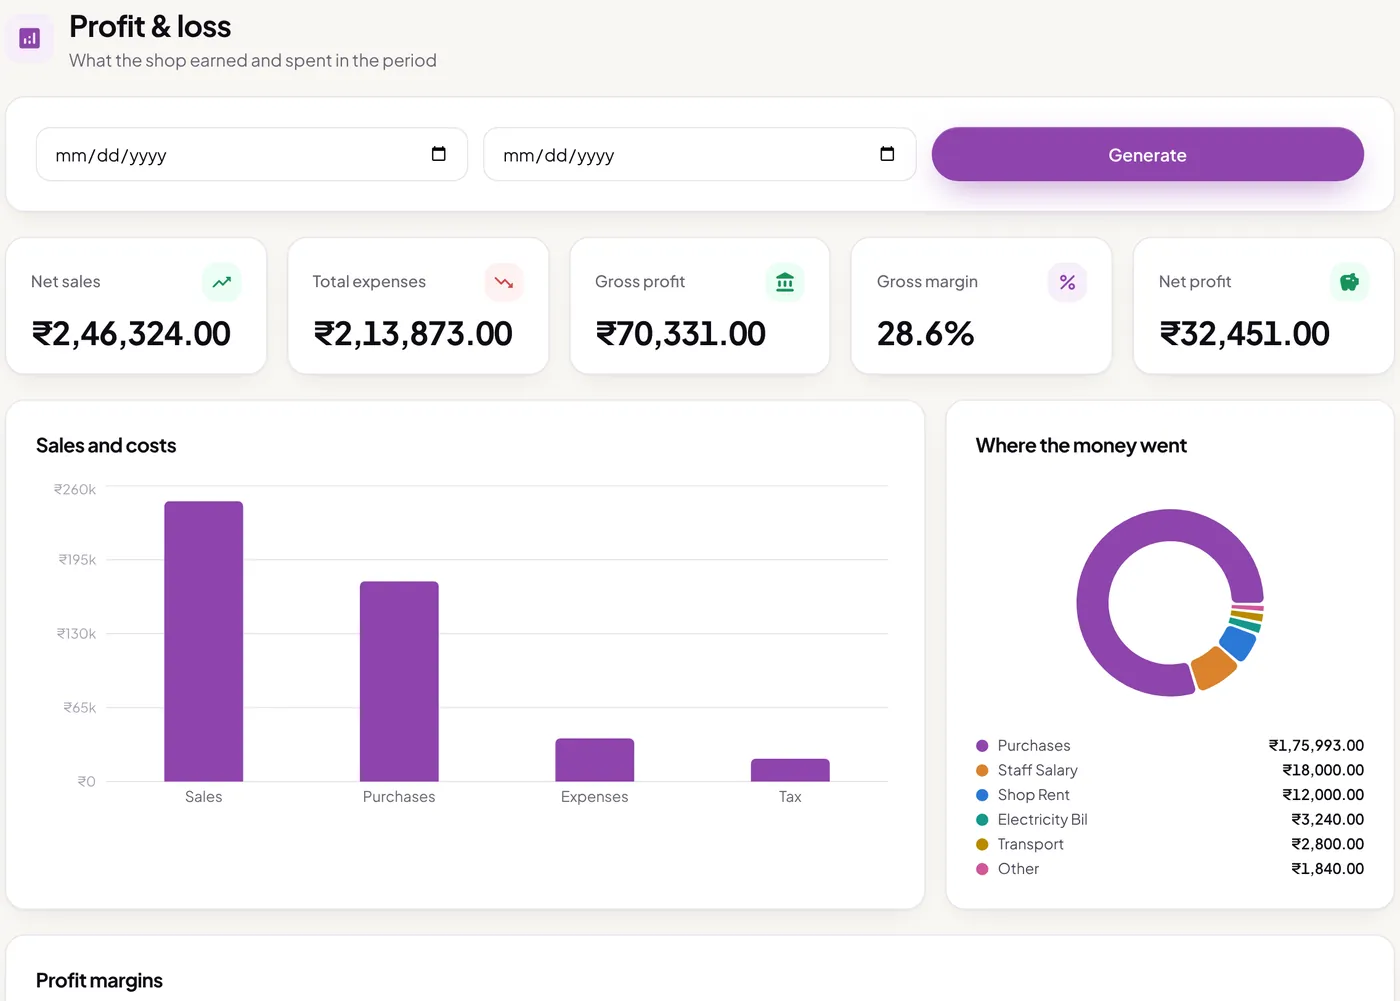Click the Net profit value ₹32,451.00
The height and width of the screenshot is (1001, 1400).
tap(1245, 334)
